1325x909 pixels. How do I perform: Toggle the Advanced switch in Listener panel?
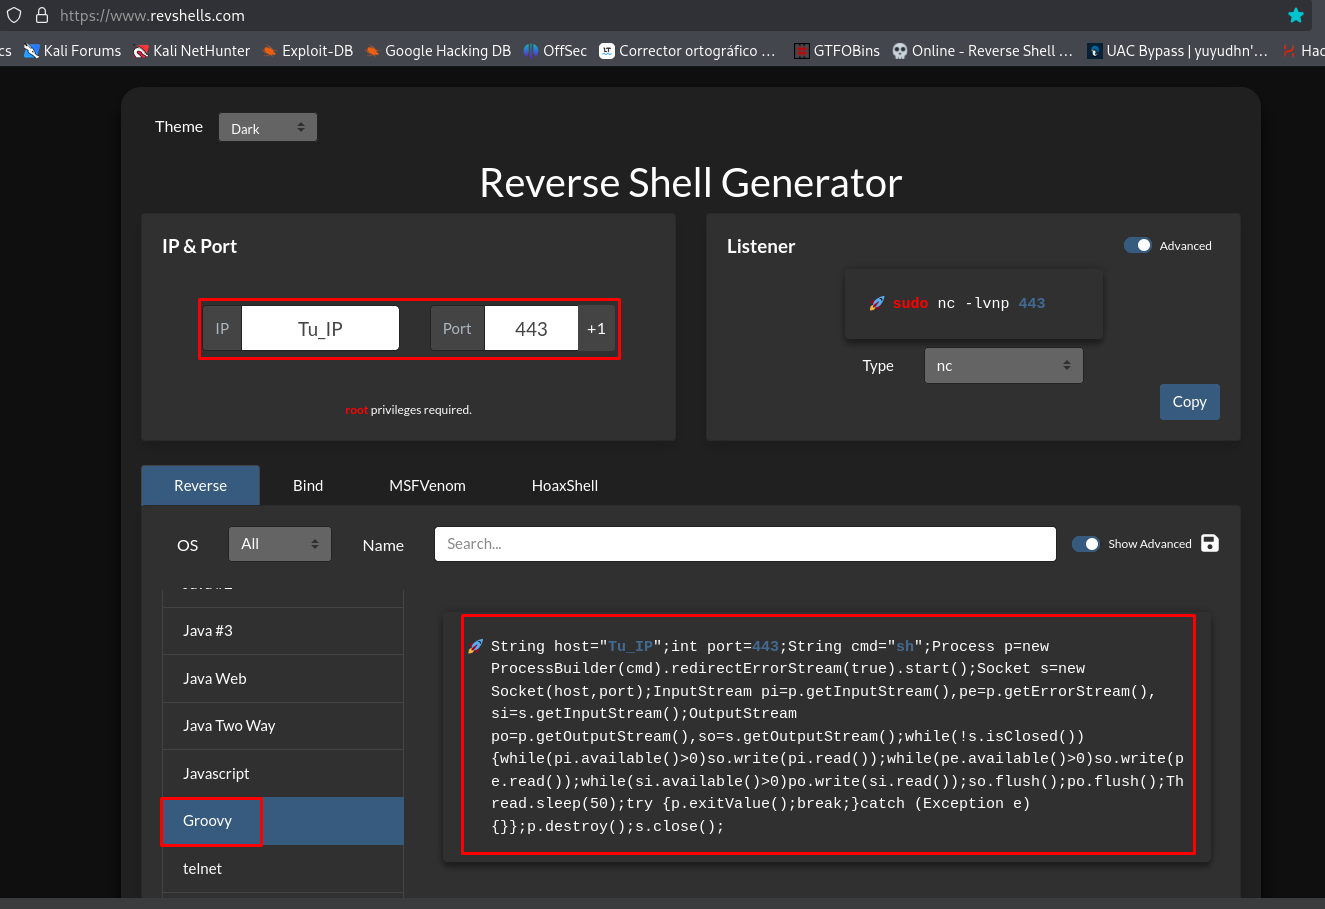[x=1138, y=245]
